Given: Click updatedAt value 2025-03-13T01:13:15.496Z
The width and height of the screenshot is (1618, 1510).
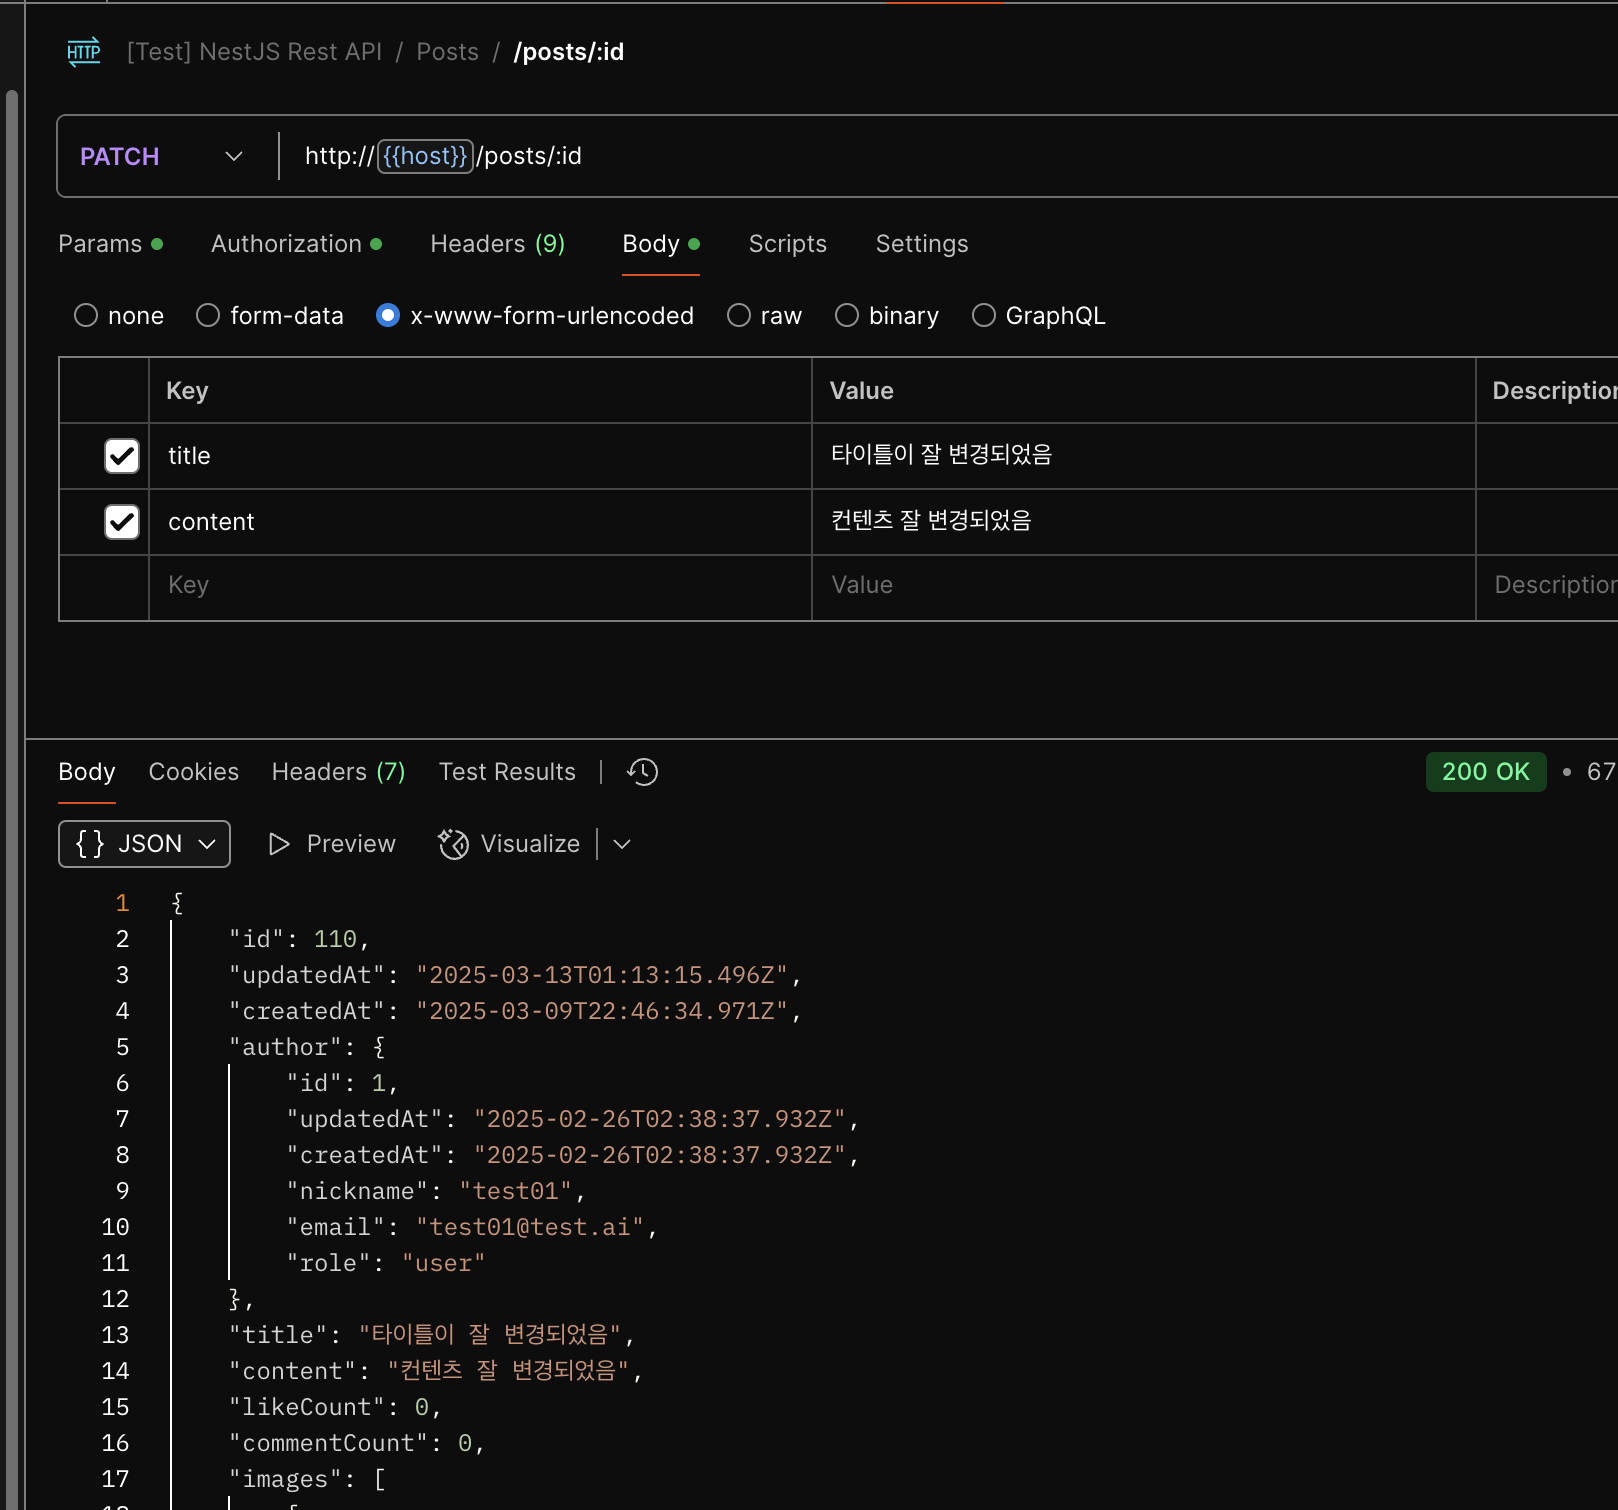Looking at the screenshot, I should pyautogui.click(x=602, y=975).
